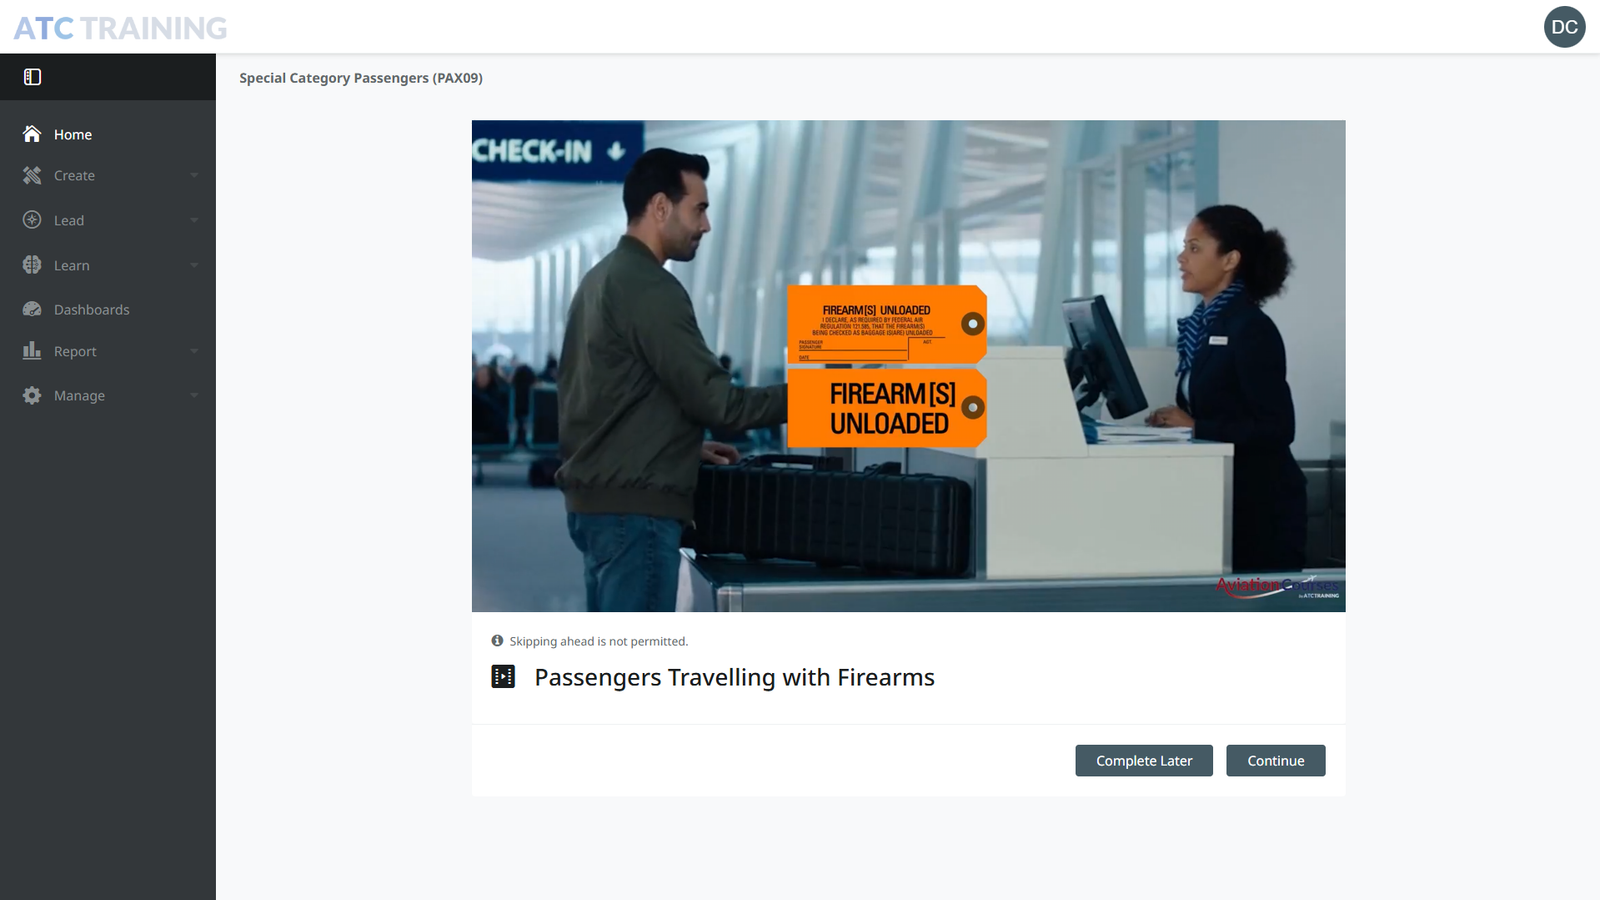
Task: Click the Home house icon
Action: [32, 134]
